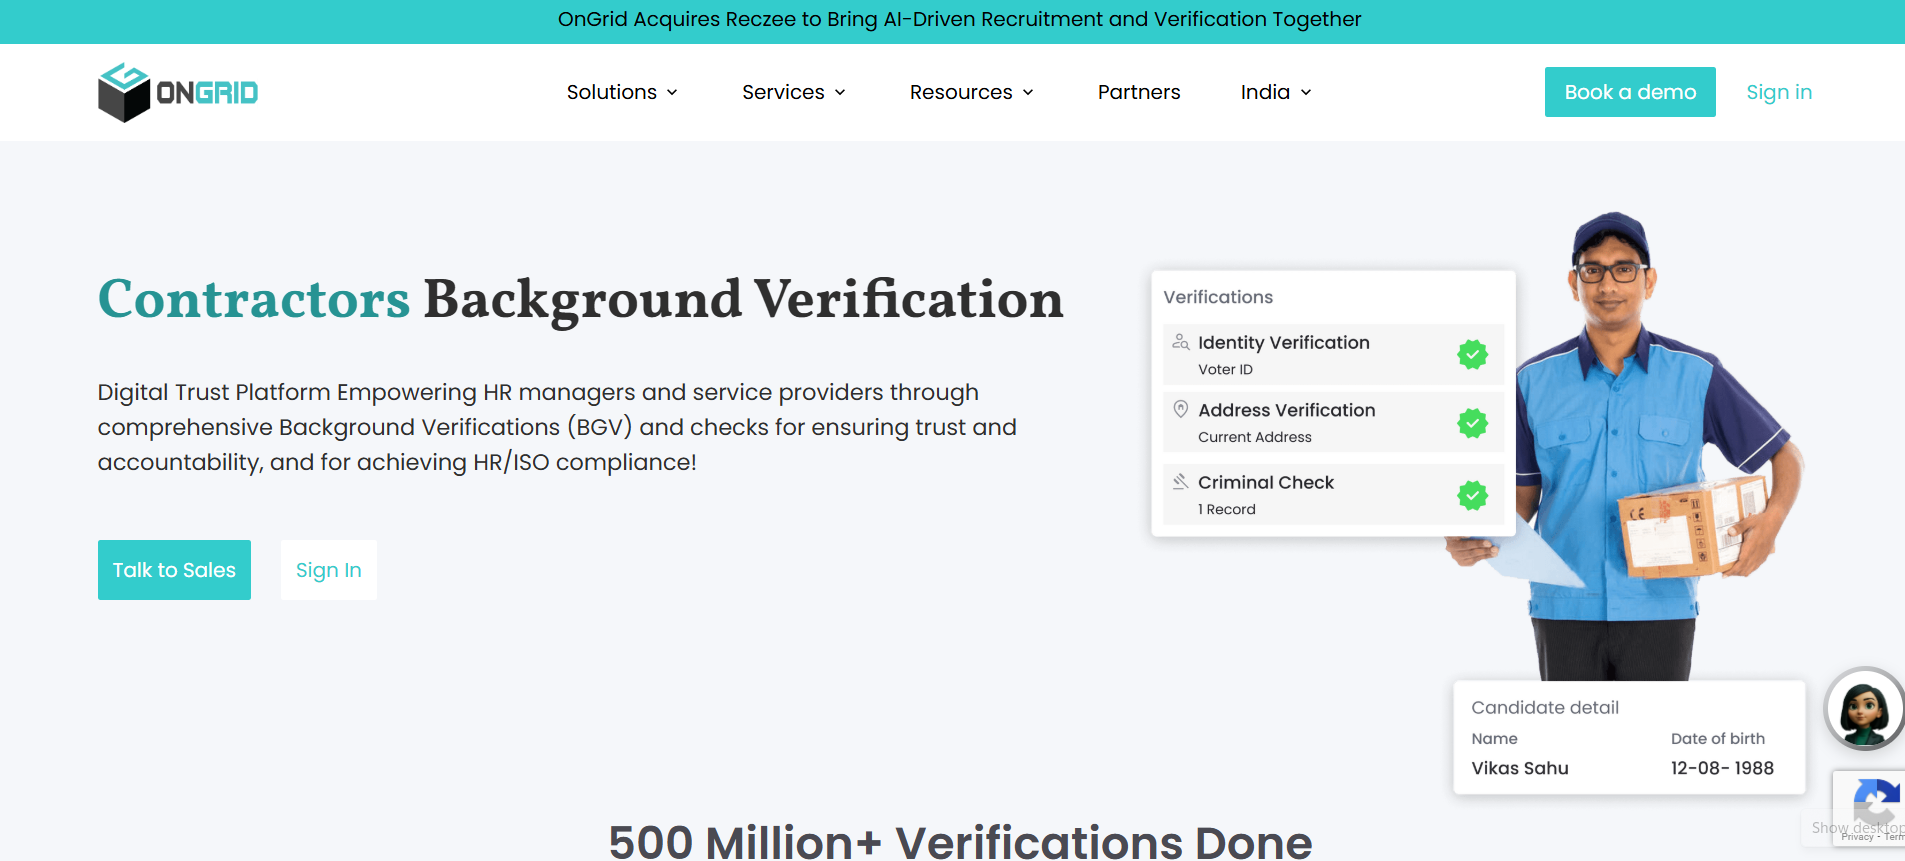Expand the Services dropdown menu
The image size is (1905, 861).
pyautogui.click(x=794, y=92)
